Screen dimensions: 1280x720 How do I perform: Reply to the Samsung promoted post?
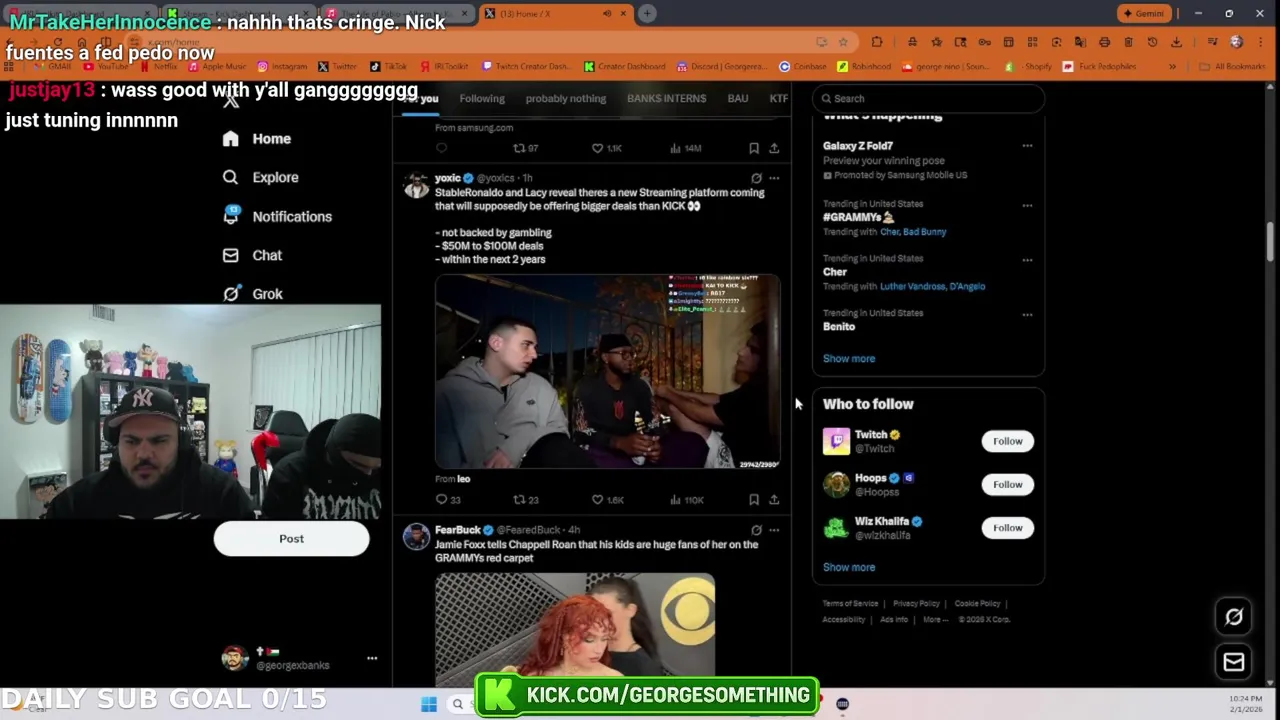tap(441, 148)
